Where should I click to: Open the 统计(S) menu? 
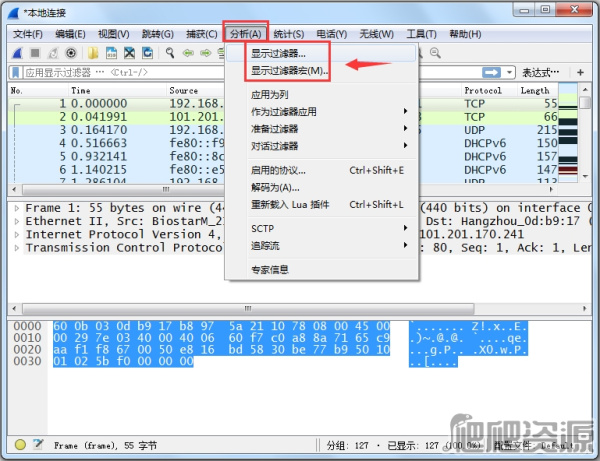pyautogui.click(x=289, y=34)
